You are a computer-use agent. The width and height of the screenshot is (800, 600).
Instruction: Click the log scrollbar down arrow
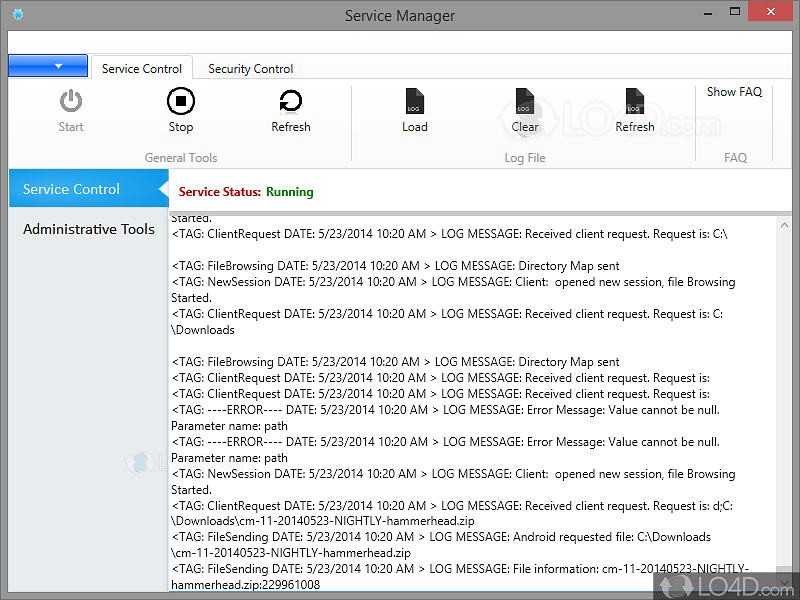pos(783,581)
